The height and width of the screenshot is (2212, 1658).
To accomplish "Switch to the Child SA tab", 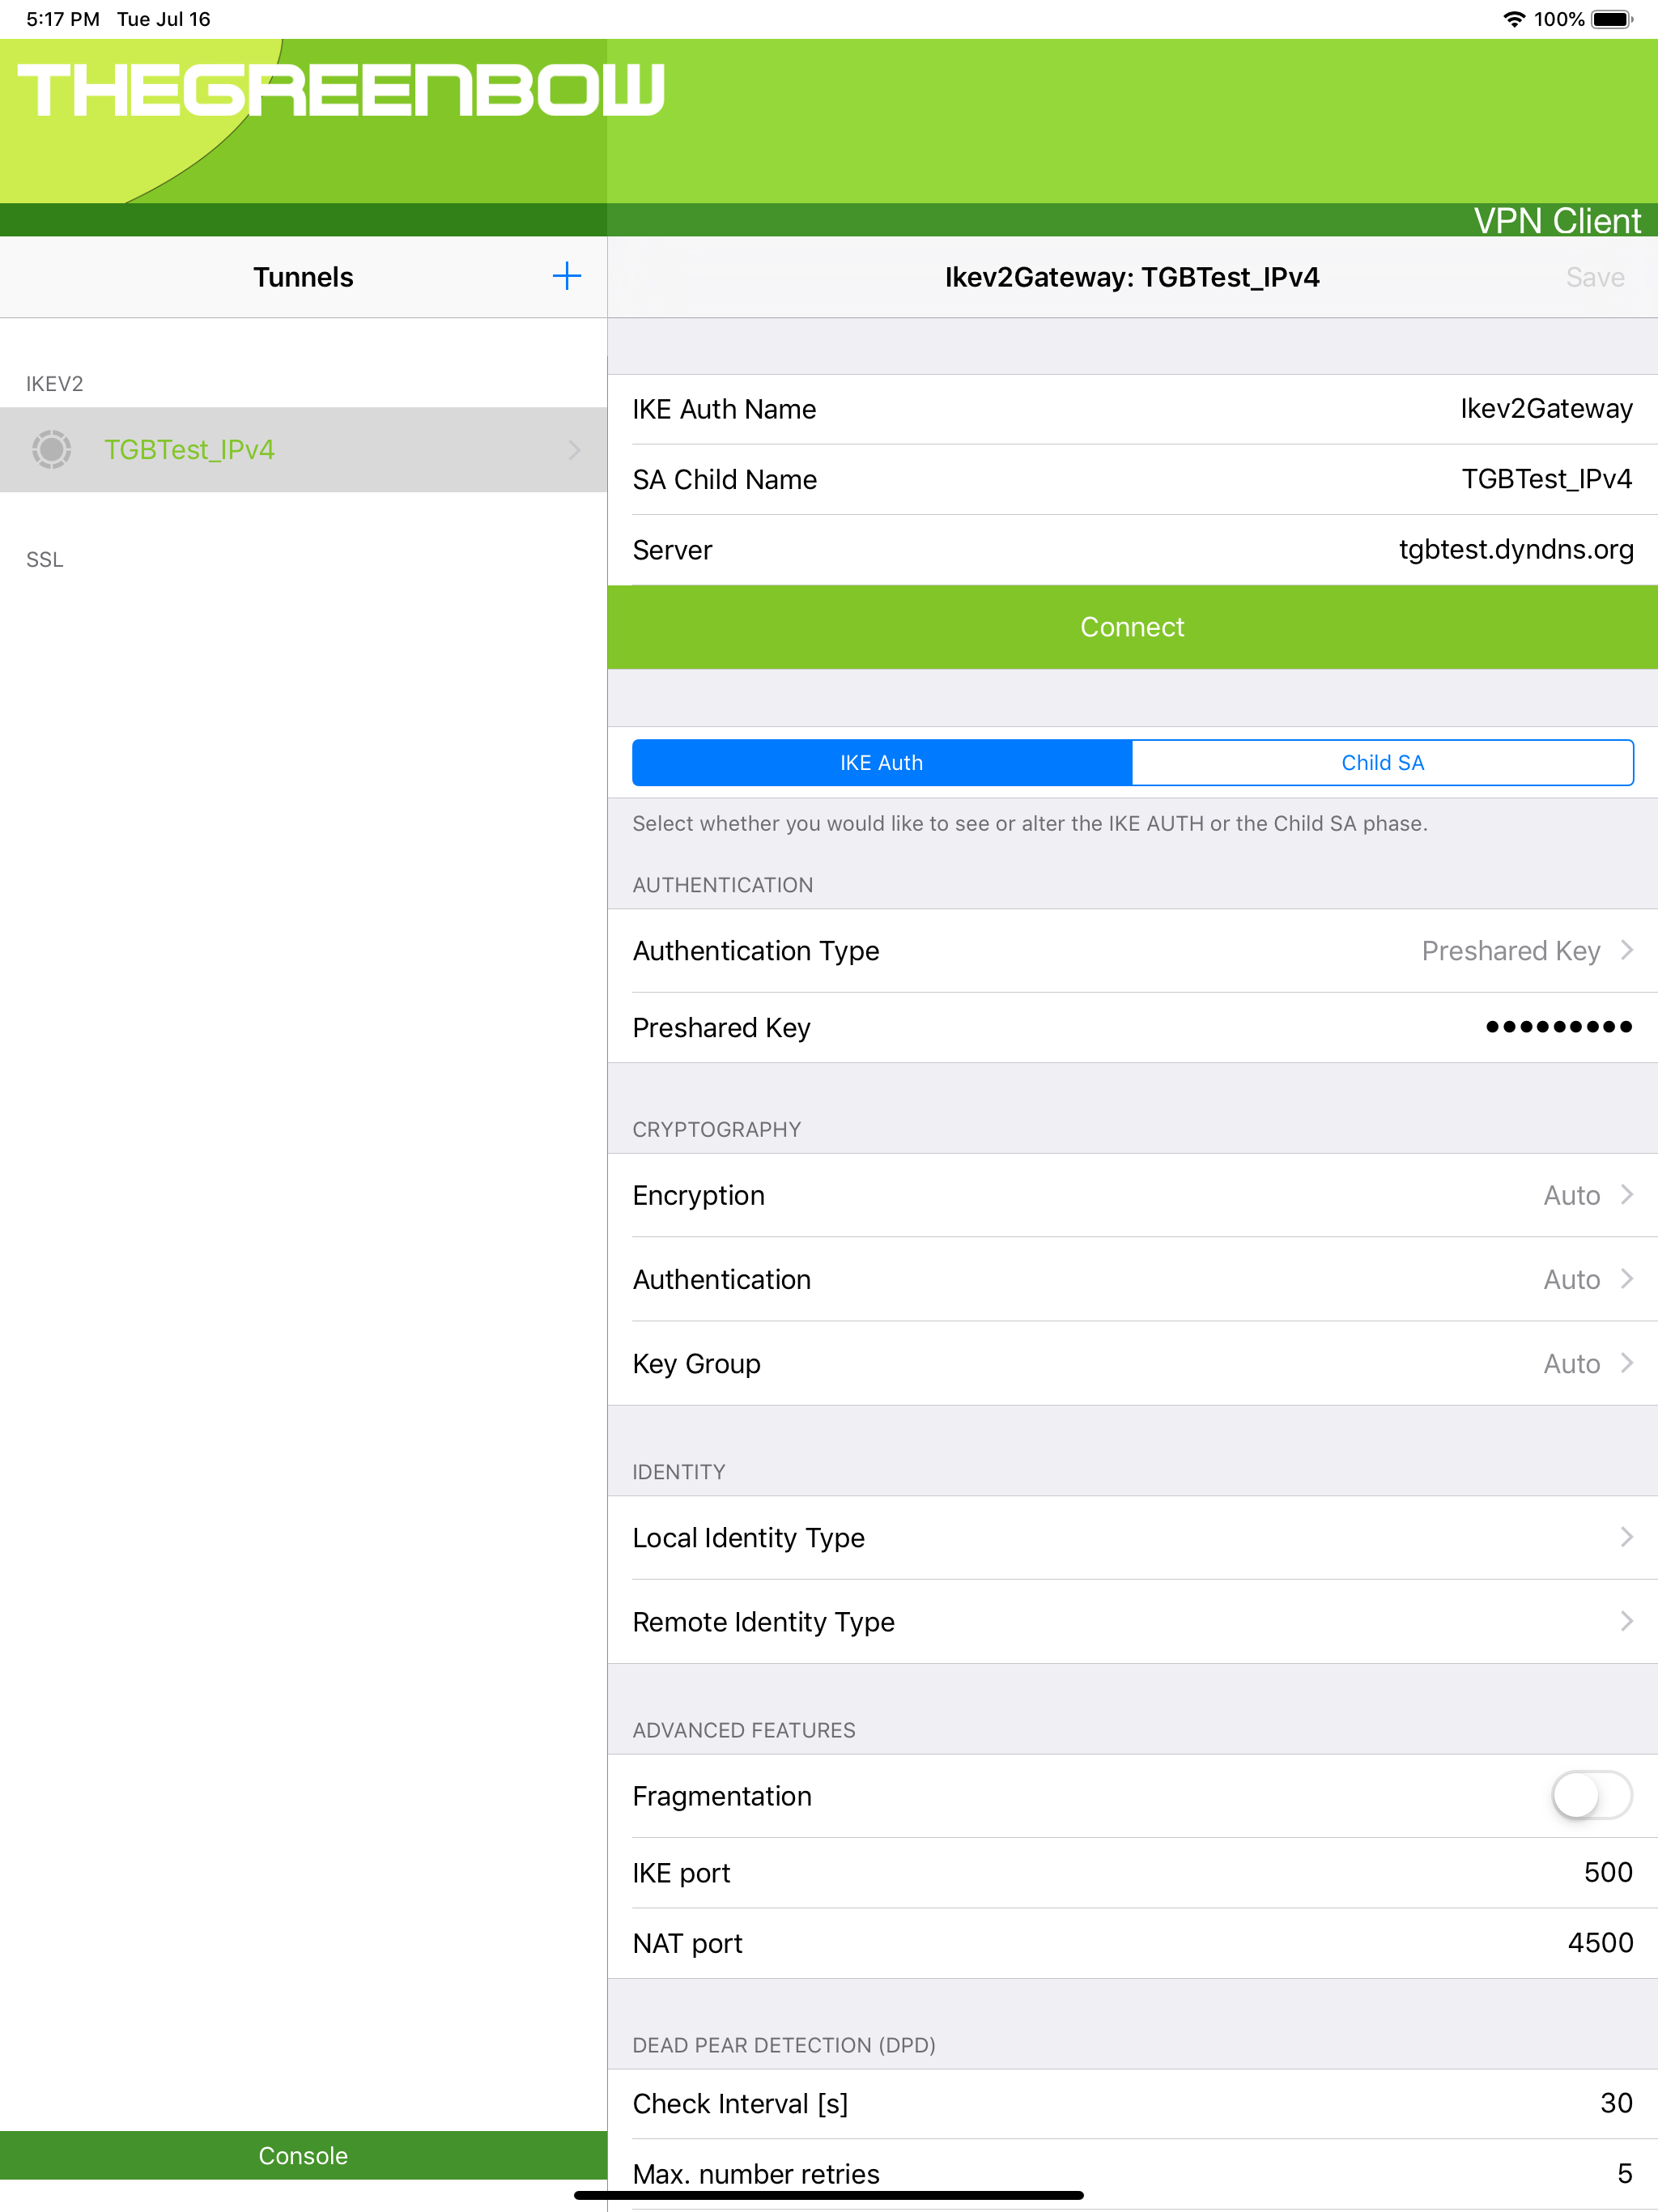I will click(1383, 762).
